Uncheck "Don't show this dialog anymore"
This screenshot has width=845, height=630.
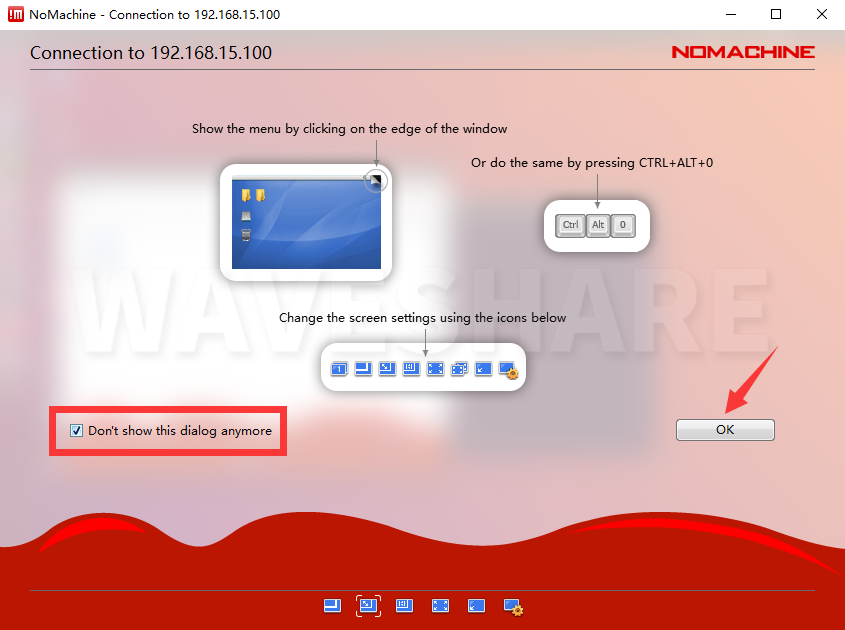coord(77,431)
